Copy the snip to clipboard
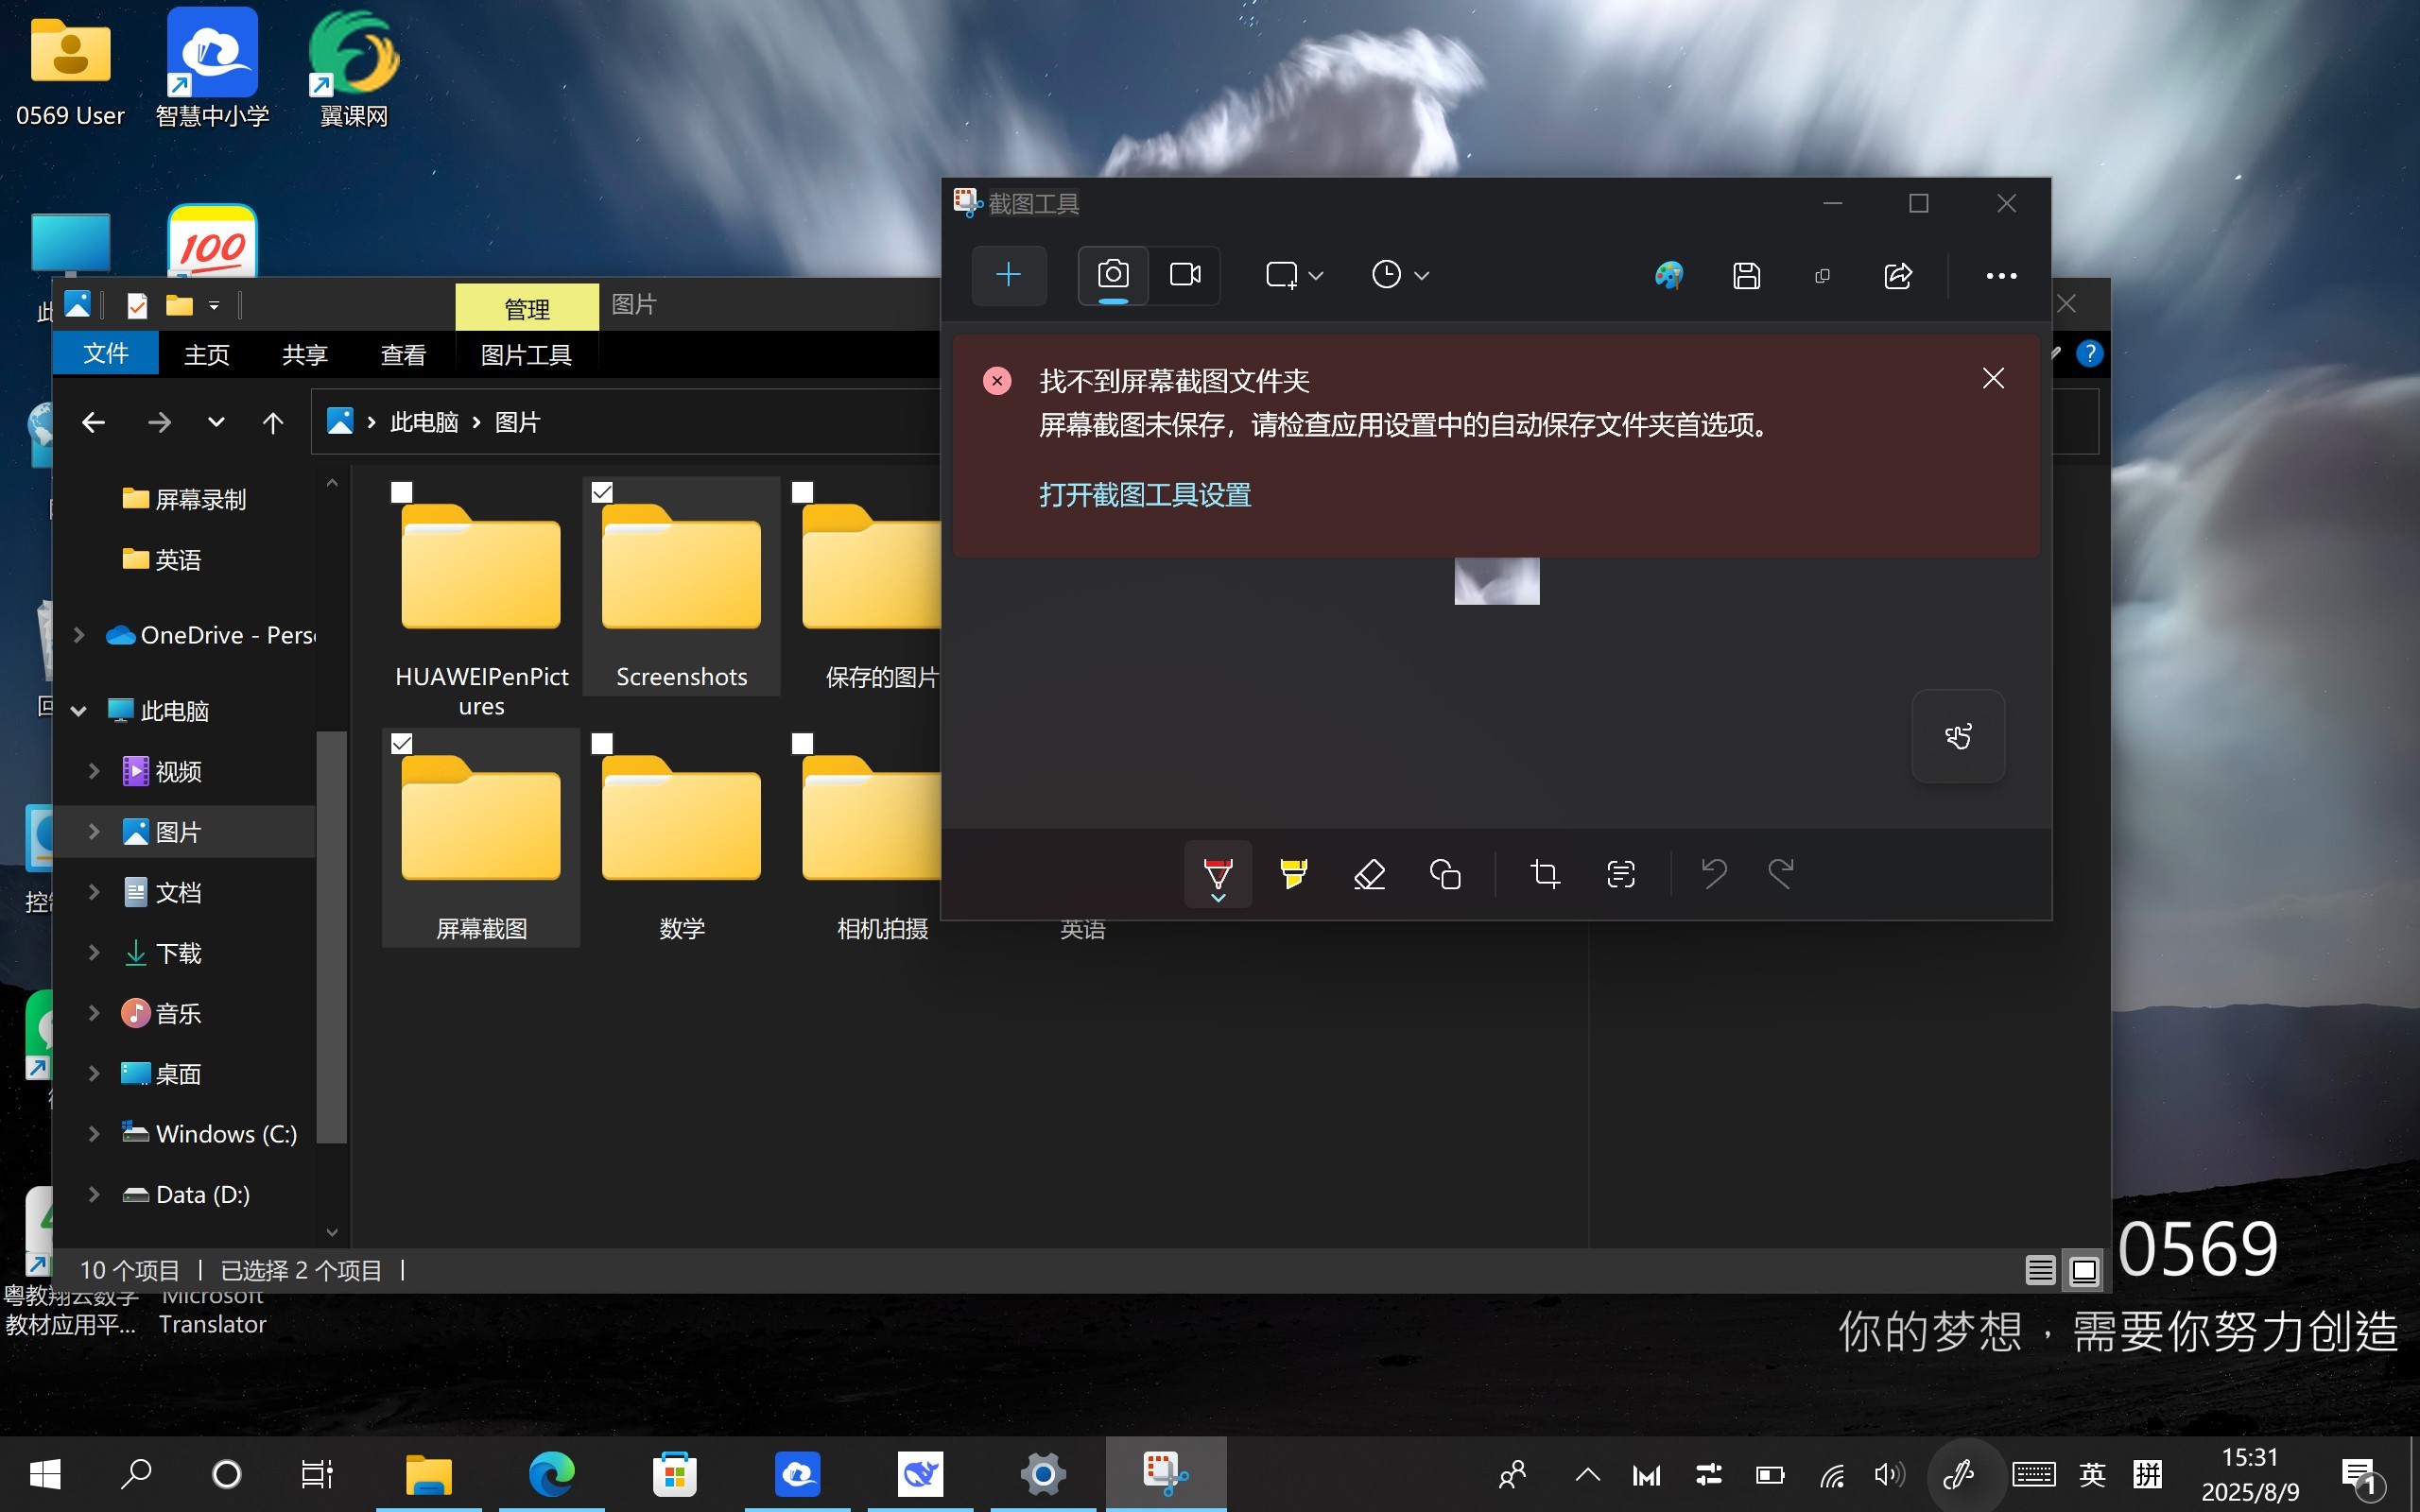 (1821, 275)
